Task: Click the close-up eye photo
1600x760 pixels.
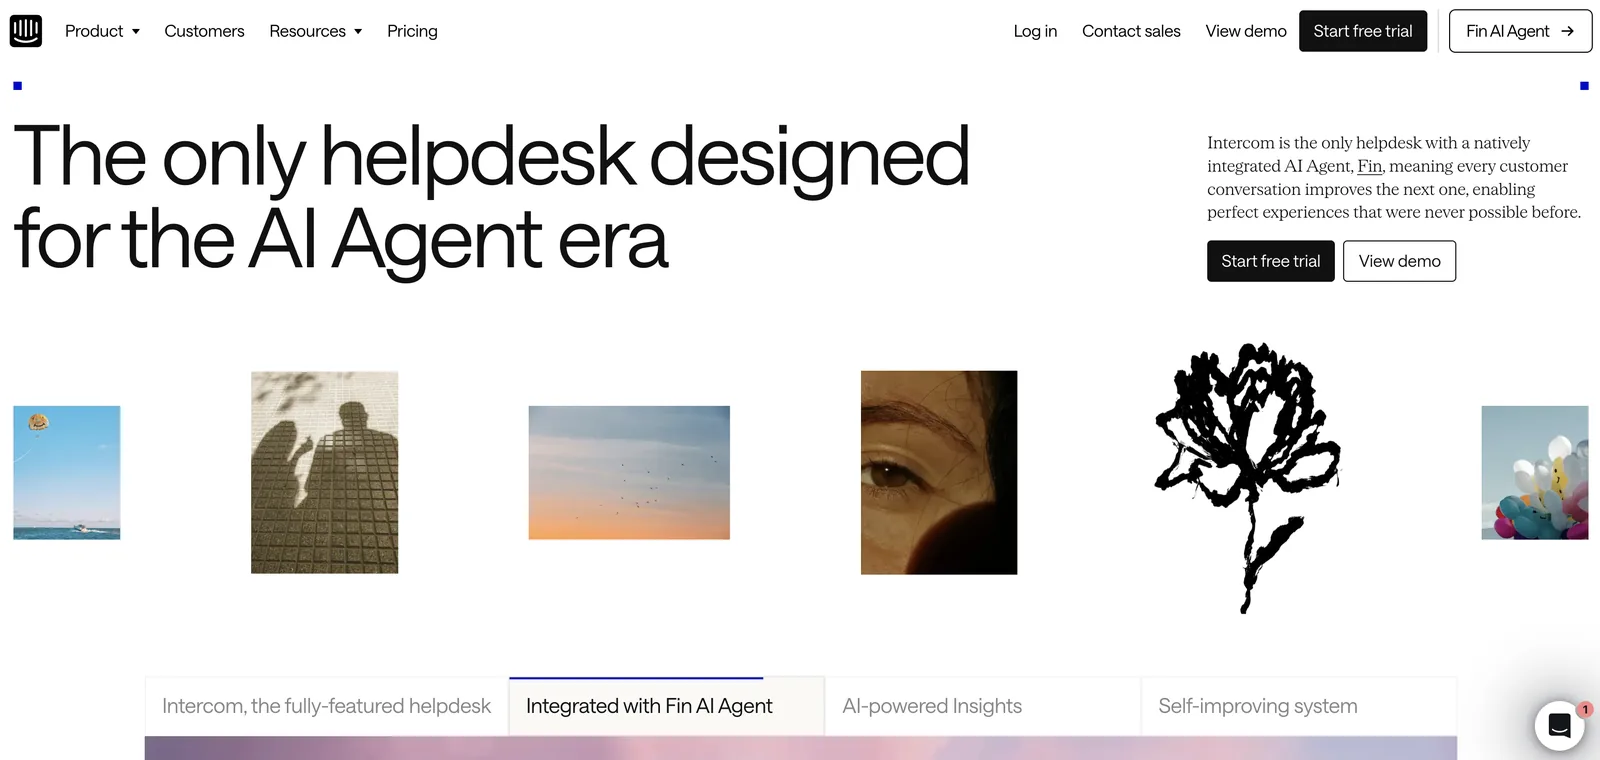Action: click(939, 472)
